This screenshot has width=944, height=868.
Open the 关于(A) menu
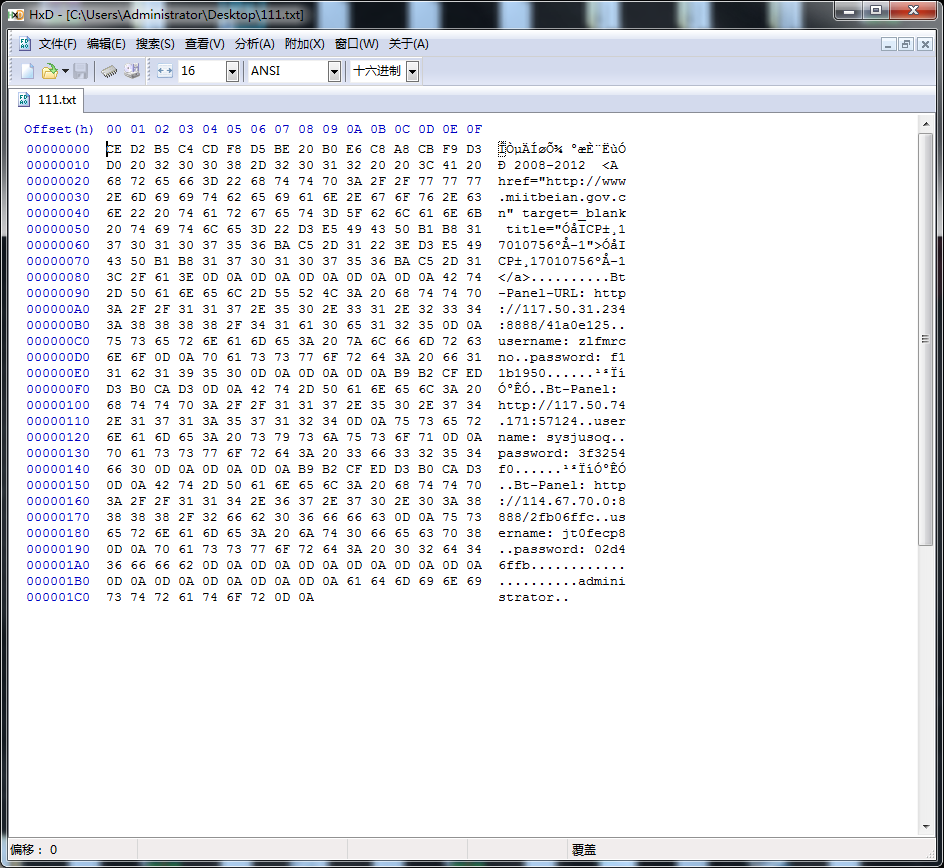tap(408, 44)
